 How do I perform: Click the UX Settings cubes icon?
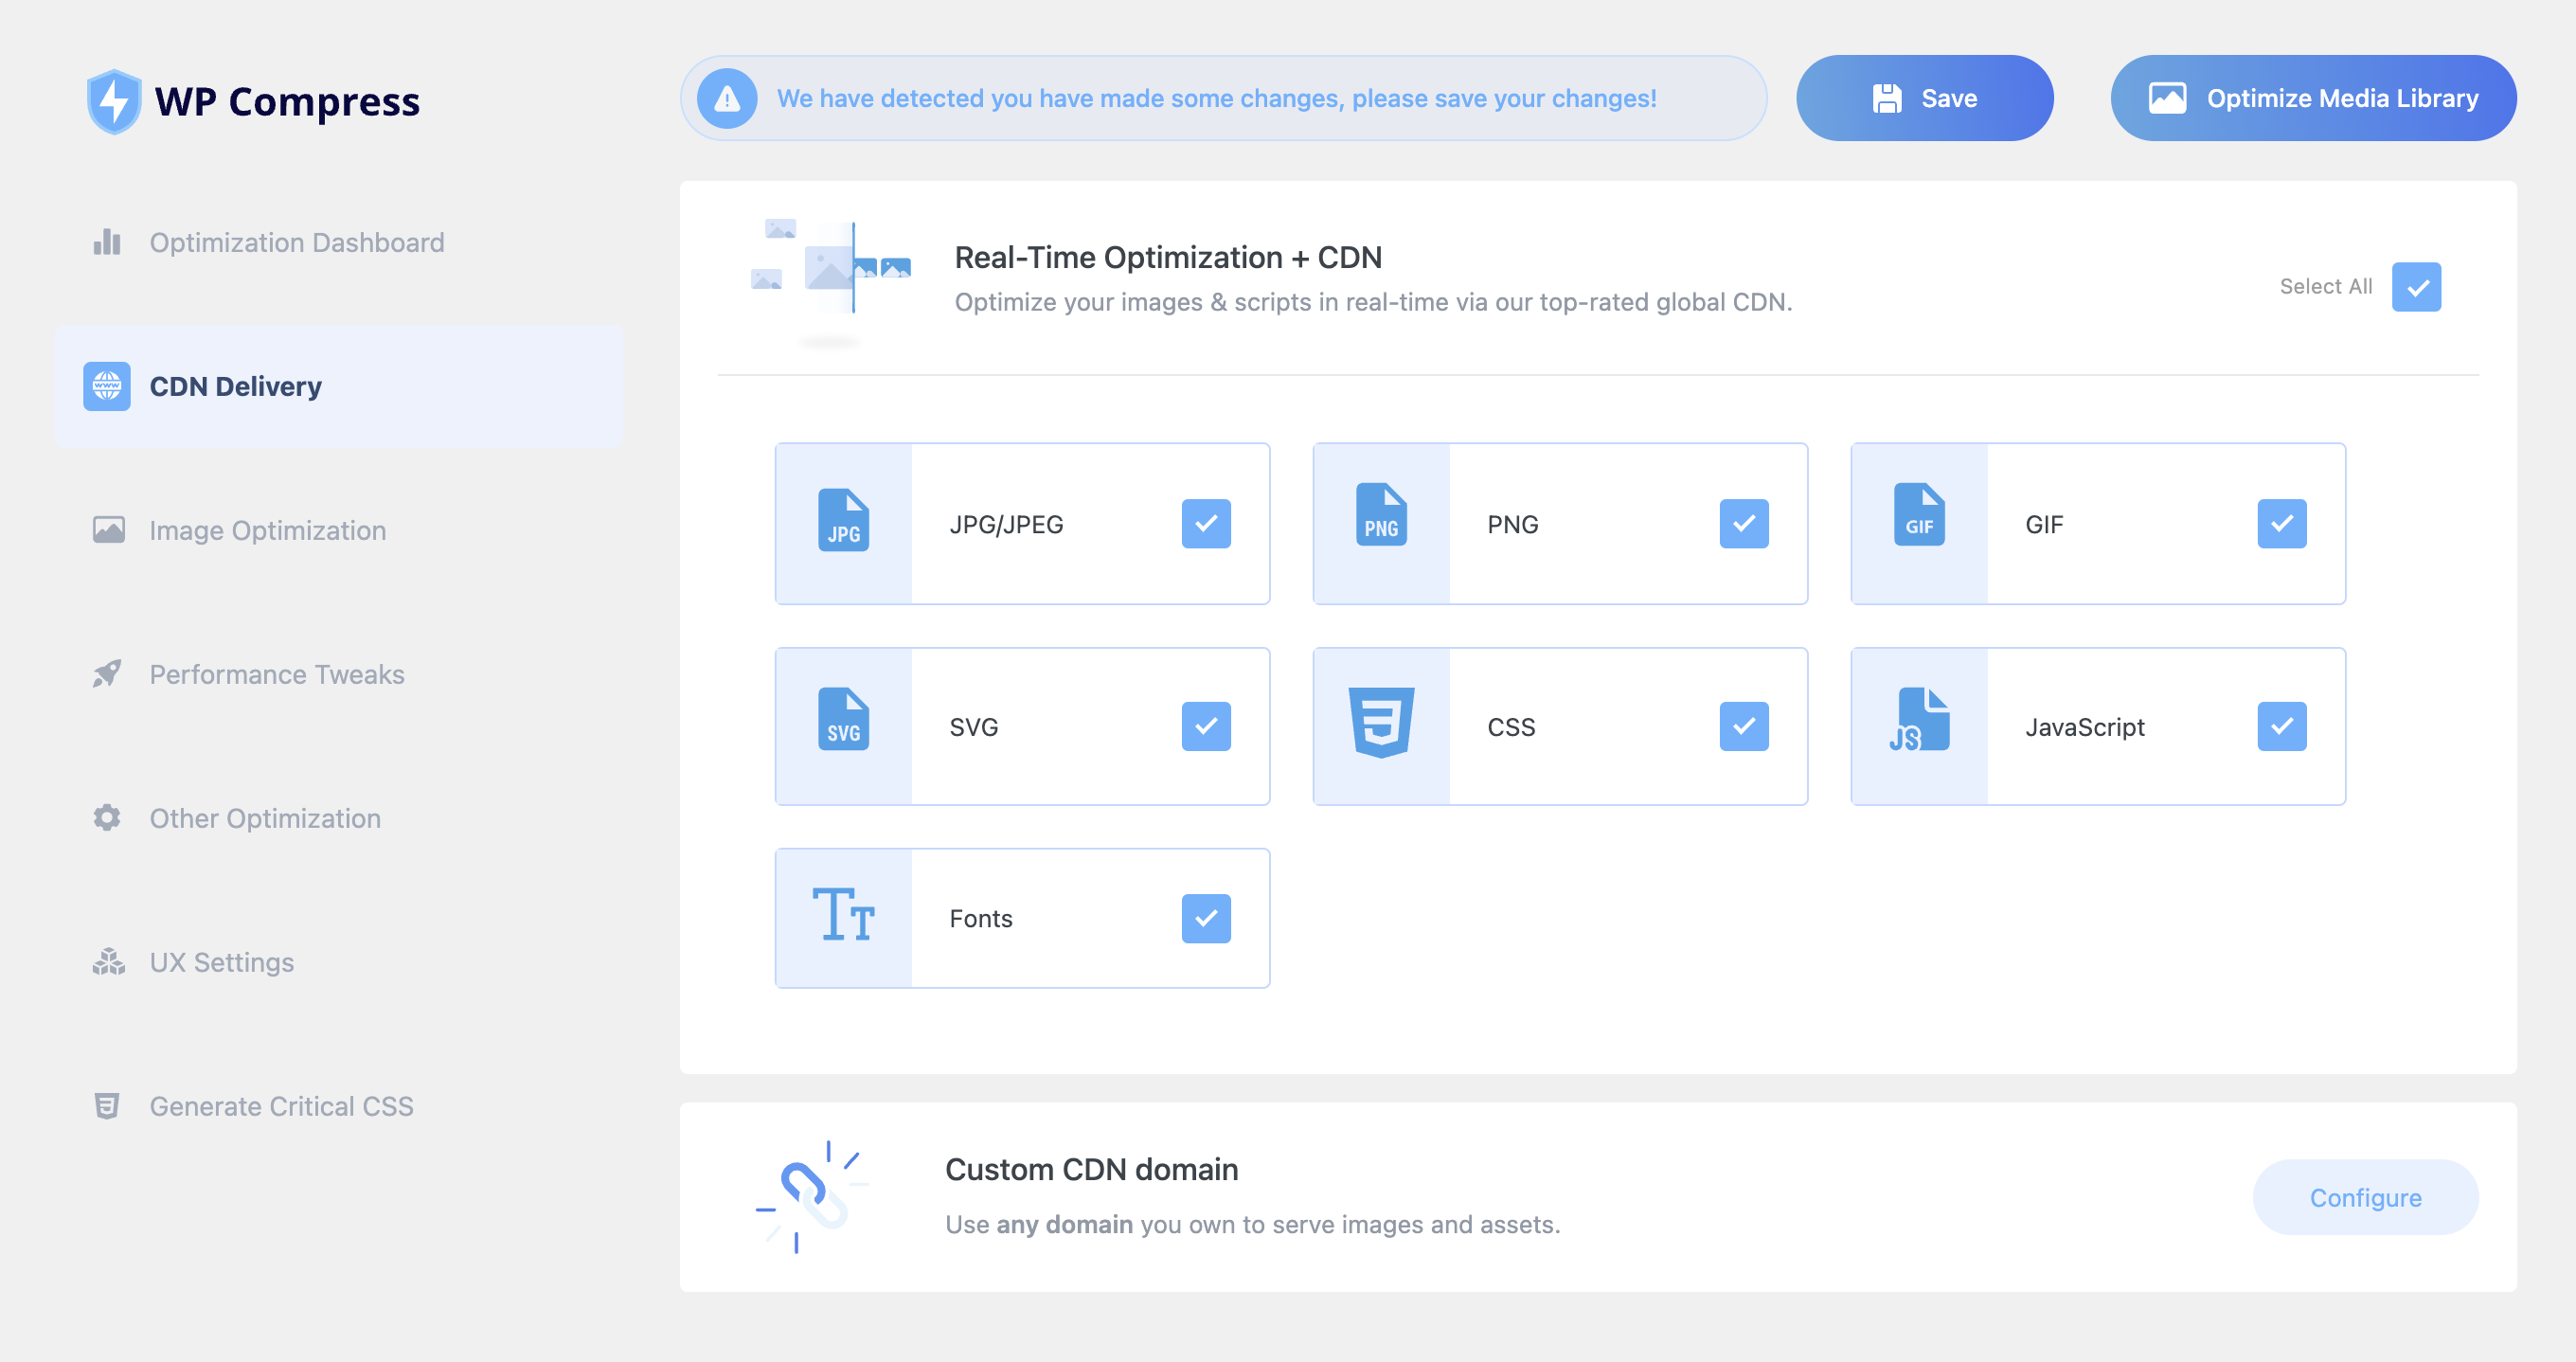click(x=108, y=962)
